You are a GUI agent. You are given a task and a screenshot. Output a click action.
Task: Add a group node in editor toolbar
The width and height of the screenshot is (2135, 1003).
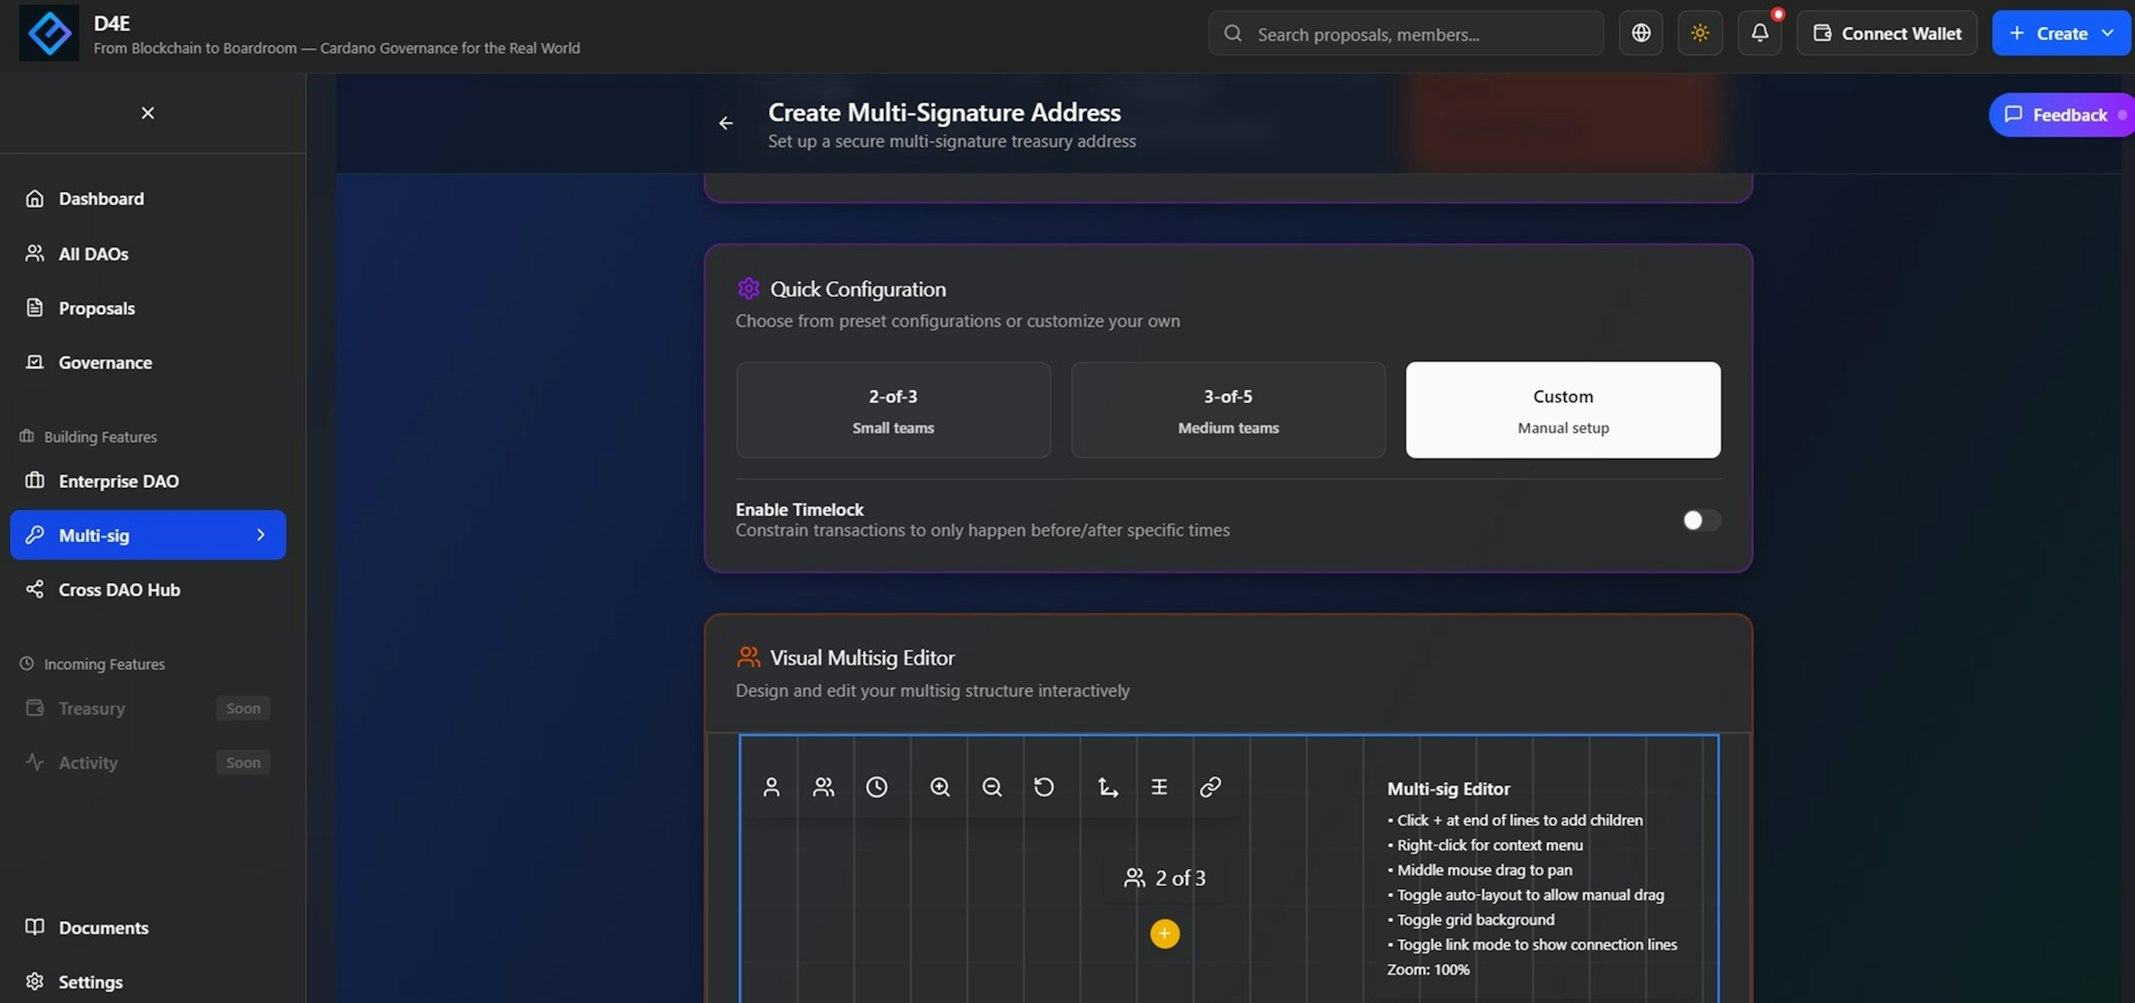(823, 787)
